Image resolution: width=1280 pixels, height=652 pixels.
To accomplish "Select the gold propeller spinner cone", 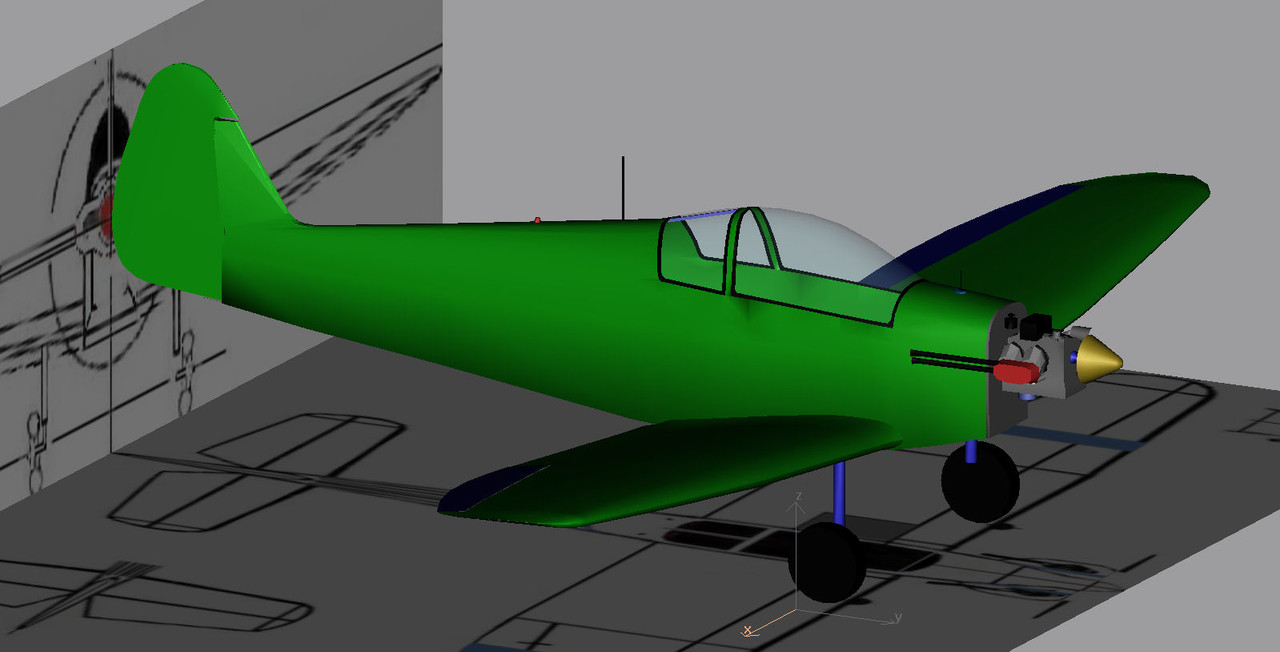I will (x=1098, y=360).
